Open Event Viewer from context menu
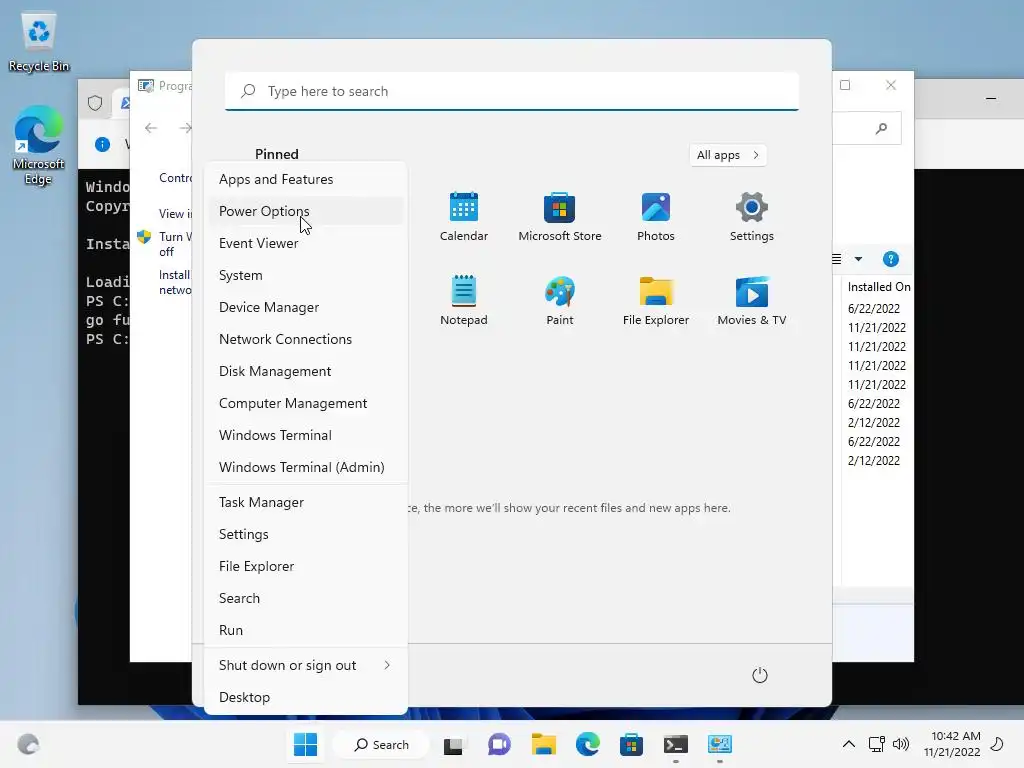 point(305,244)
